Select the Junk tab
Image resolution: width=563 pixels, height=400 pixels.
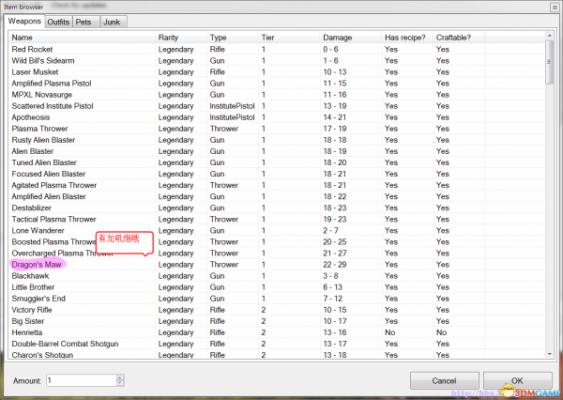113,22
